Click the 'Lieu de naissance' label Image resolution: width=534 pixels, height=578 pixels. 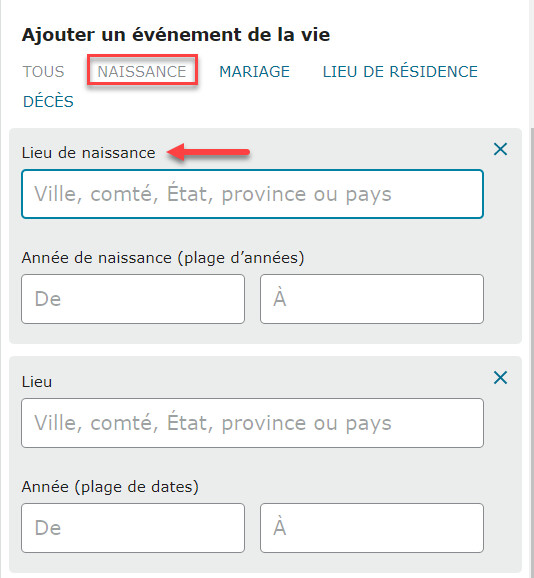[x=88, y=153]
